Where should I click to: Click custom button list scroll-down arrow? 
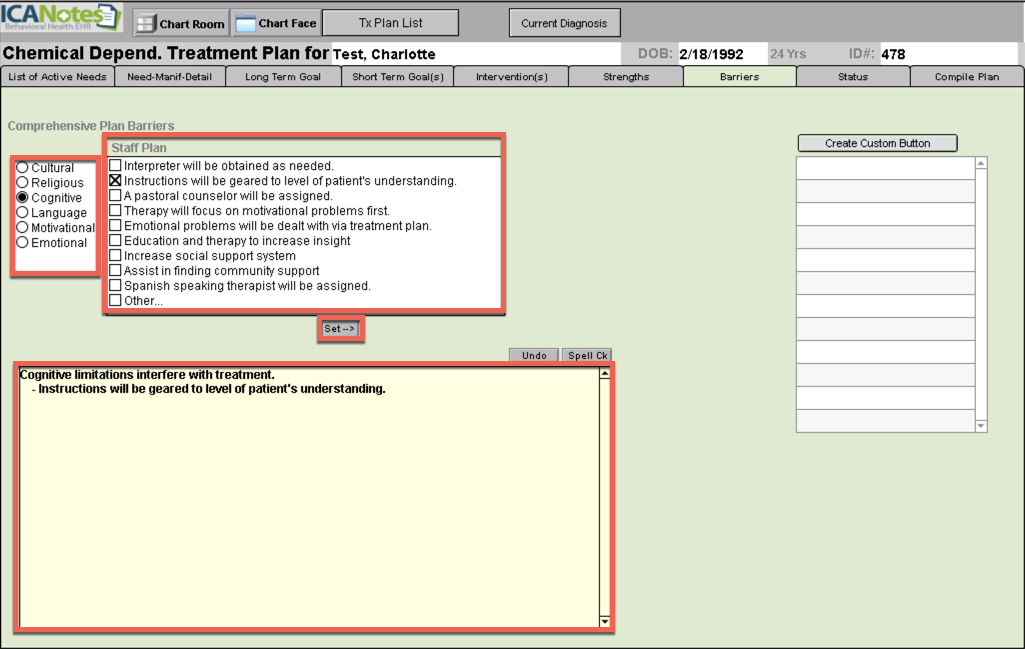pyautogui.click(x=980, y=425)
